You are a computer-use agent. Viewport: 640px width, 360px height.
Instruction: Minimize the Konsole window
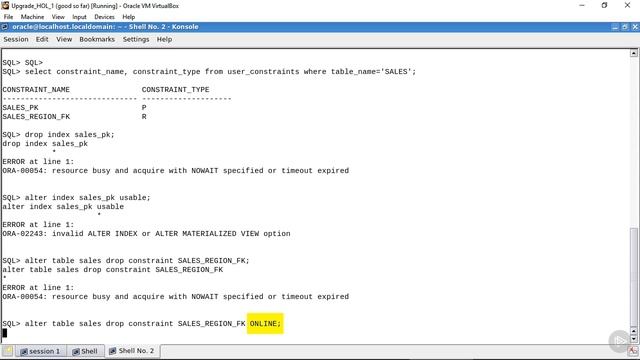point(615,27)
